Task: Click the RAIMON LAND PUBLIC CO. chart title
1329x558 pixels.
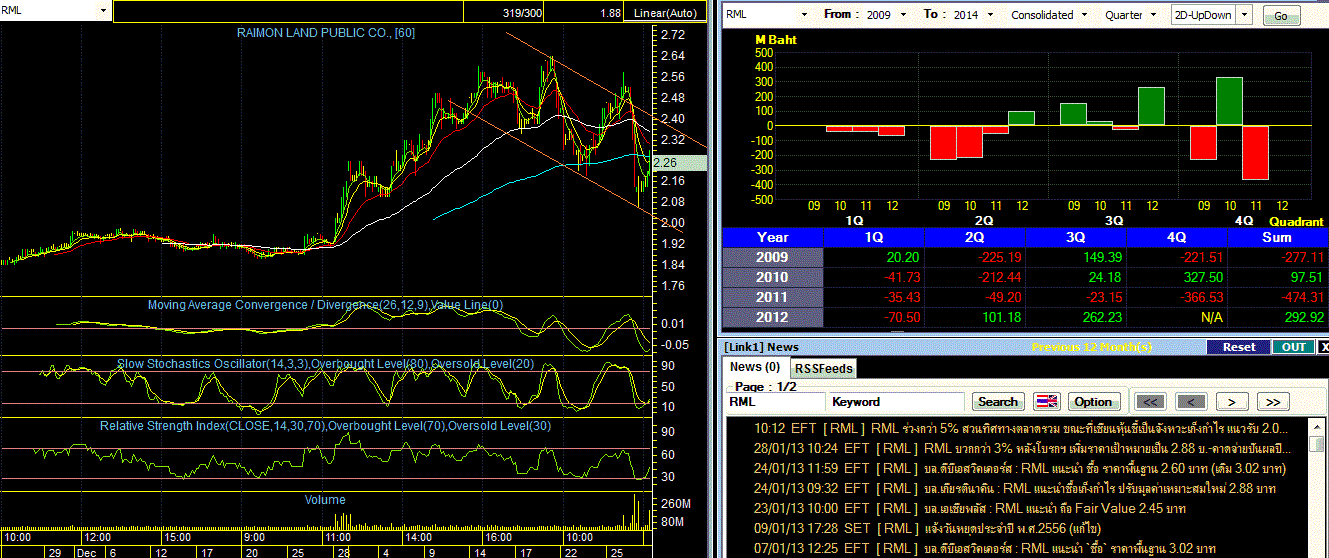Action: pyautogui.click(x=325, y=33)
